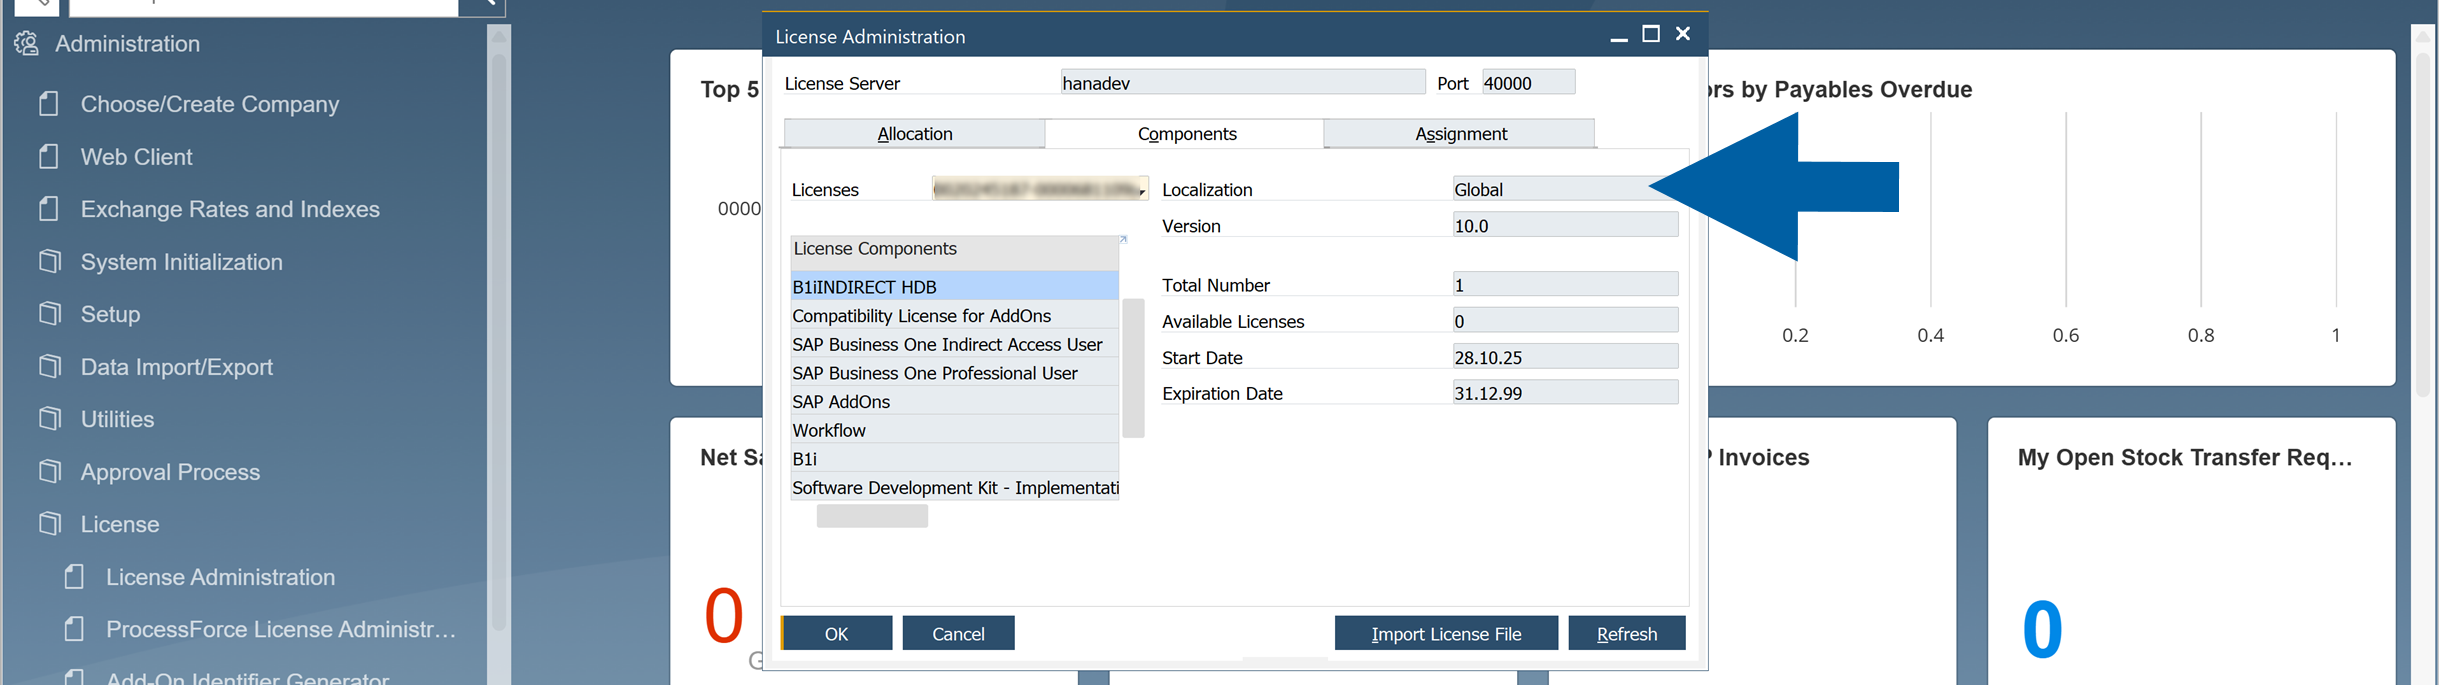Expand the System Initialization folder
This screenshot has width=2439, height=685.
coord(181,262)
